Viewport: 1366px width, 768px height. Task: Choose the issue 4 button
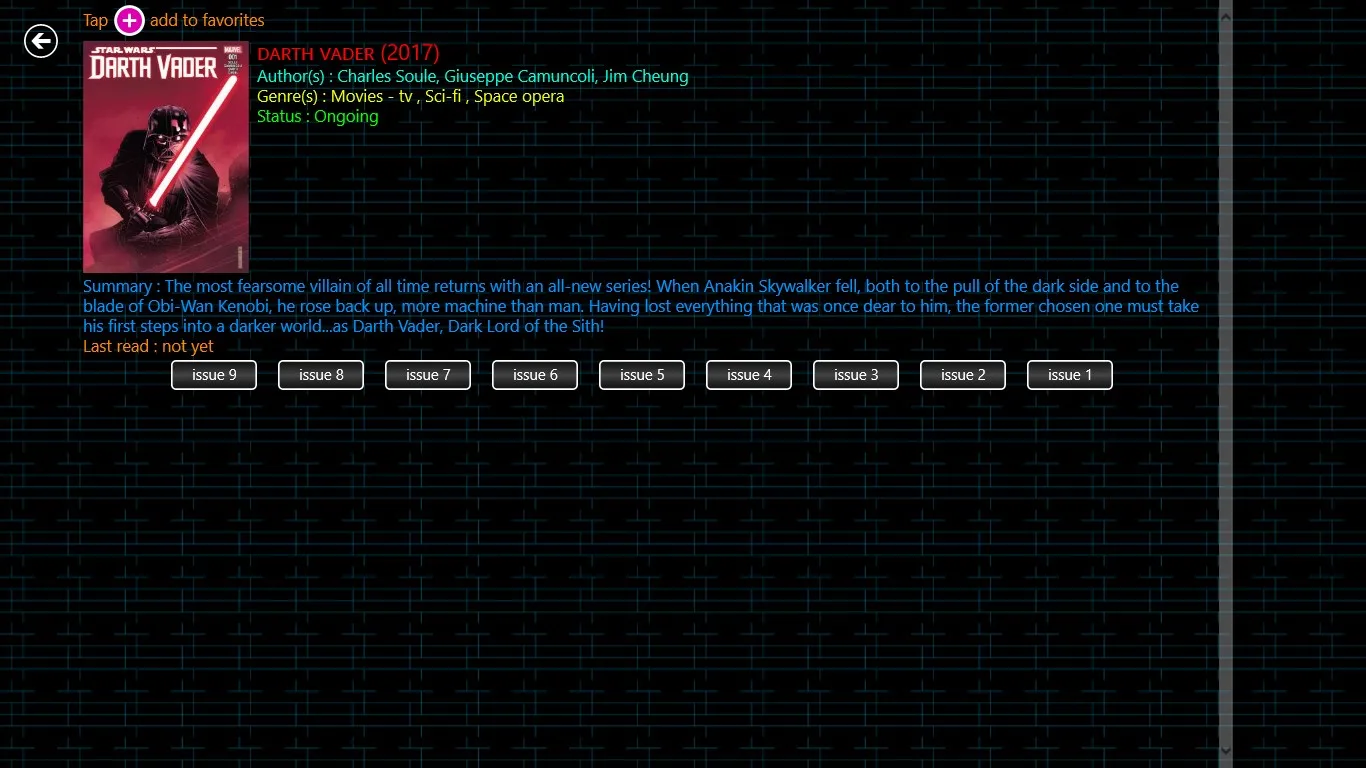coord(749,375)
